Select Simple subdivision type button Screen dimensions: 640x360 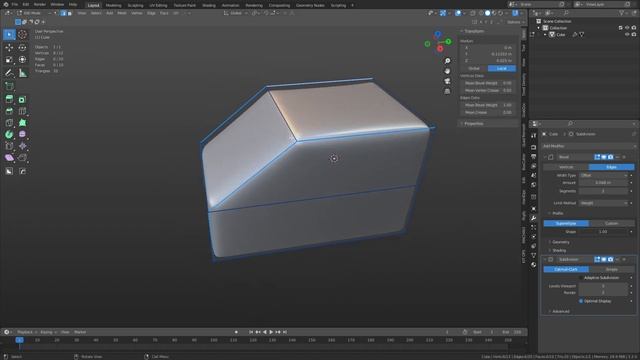coord(611,269)
